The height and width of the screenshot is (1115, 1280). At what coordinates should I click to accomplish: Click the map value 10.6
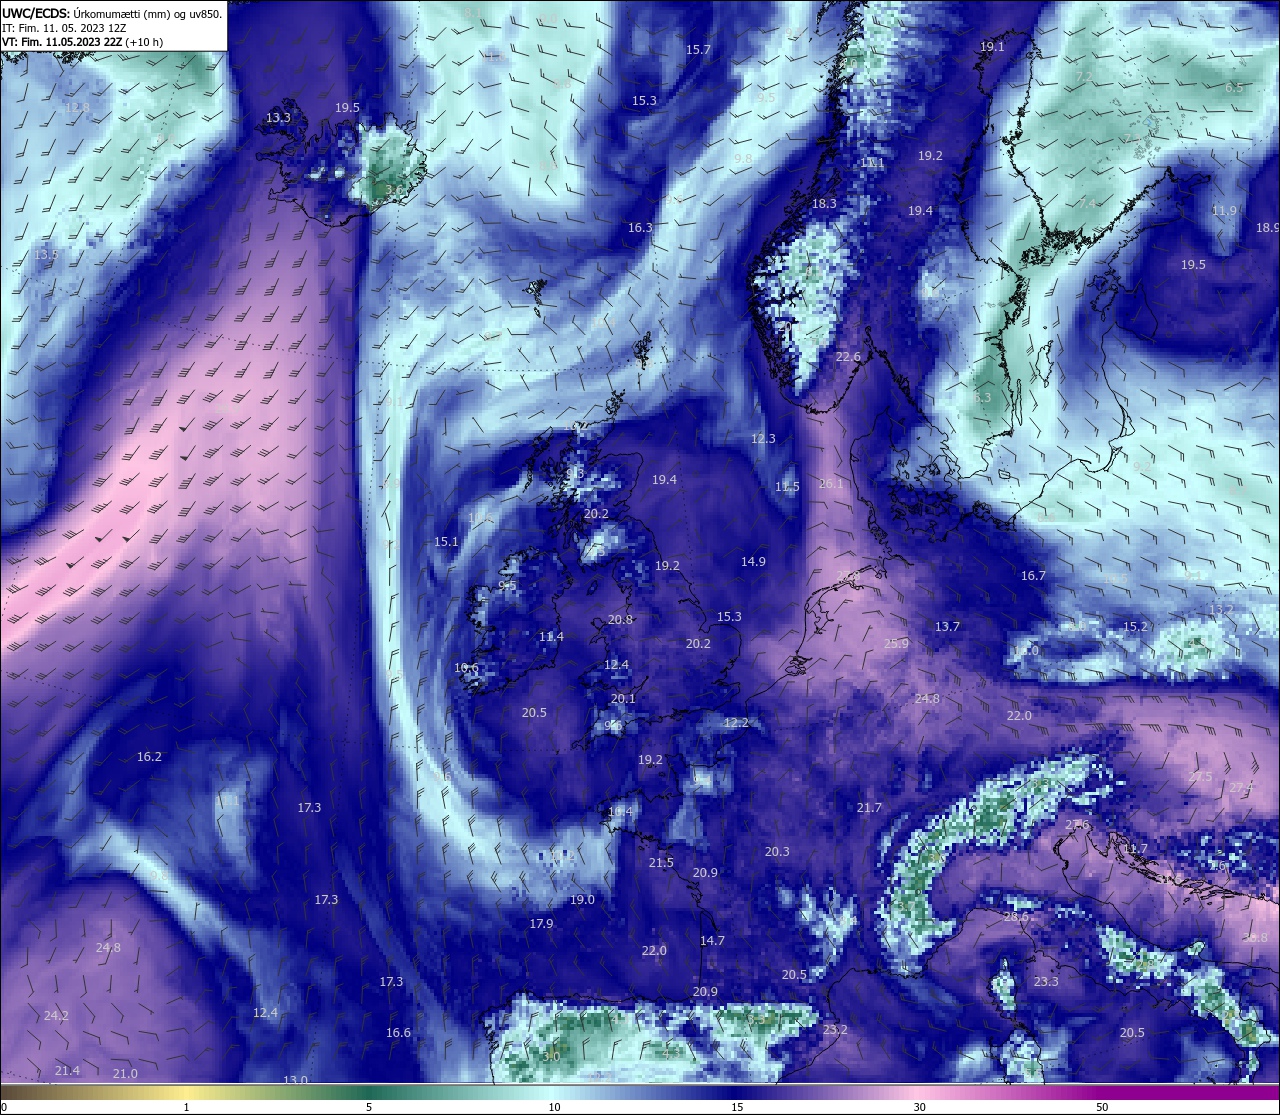(x=466, y=667)
